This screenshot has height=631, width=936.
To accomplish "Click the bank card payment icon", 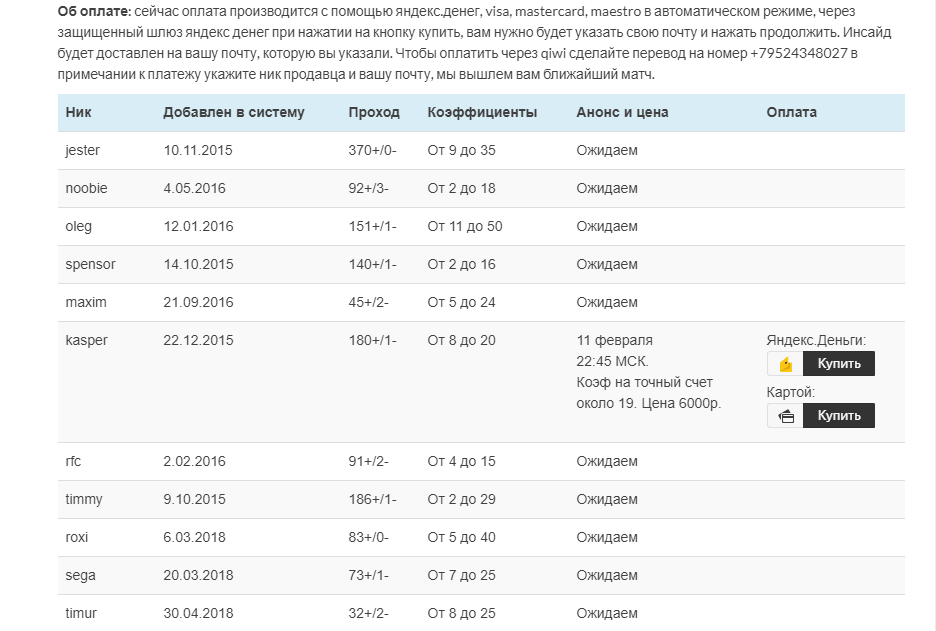I will [786, 416].
